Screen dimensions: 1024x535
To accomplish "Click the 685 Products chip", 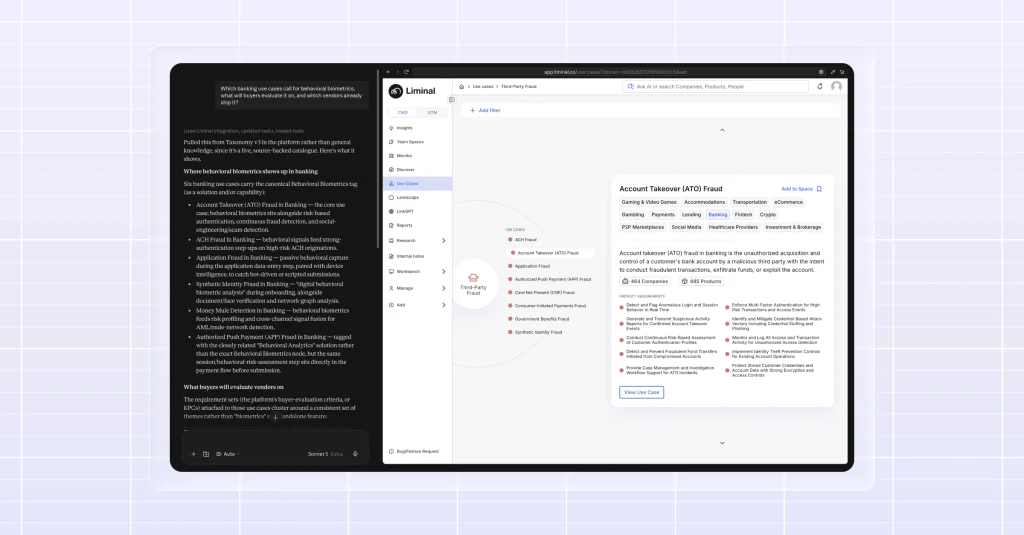I will coord(701,282).
